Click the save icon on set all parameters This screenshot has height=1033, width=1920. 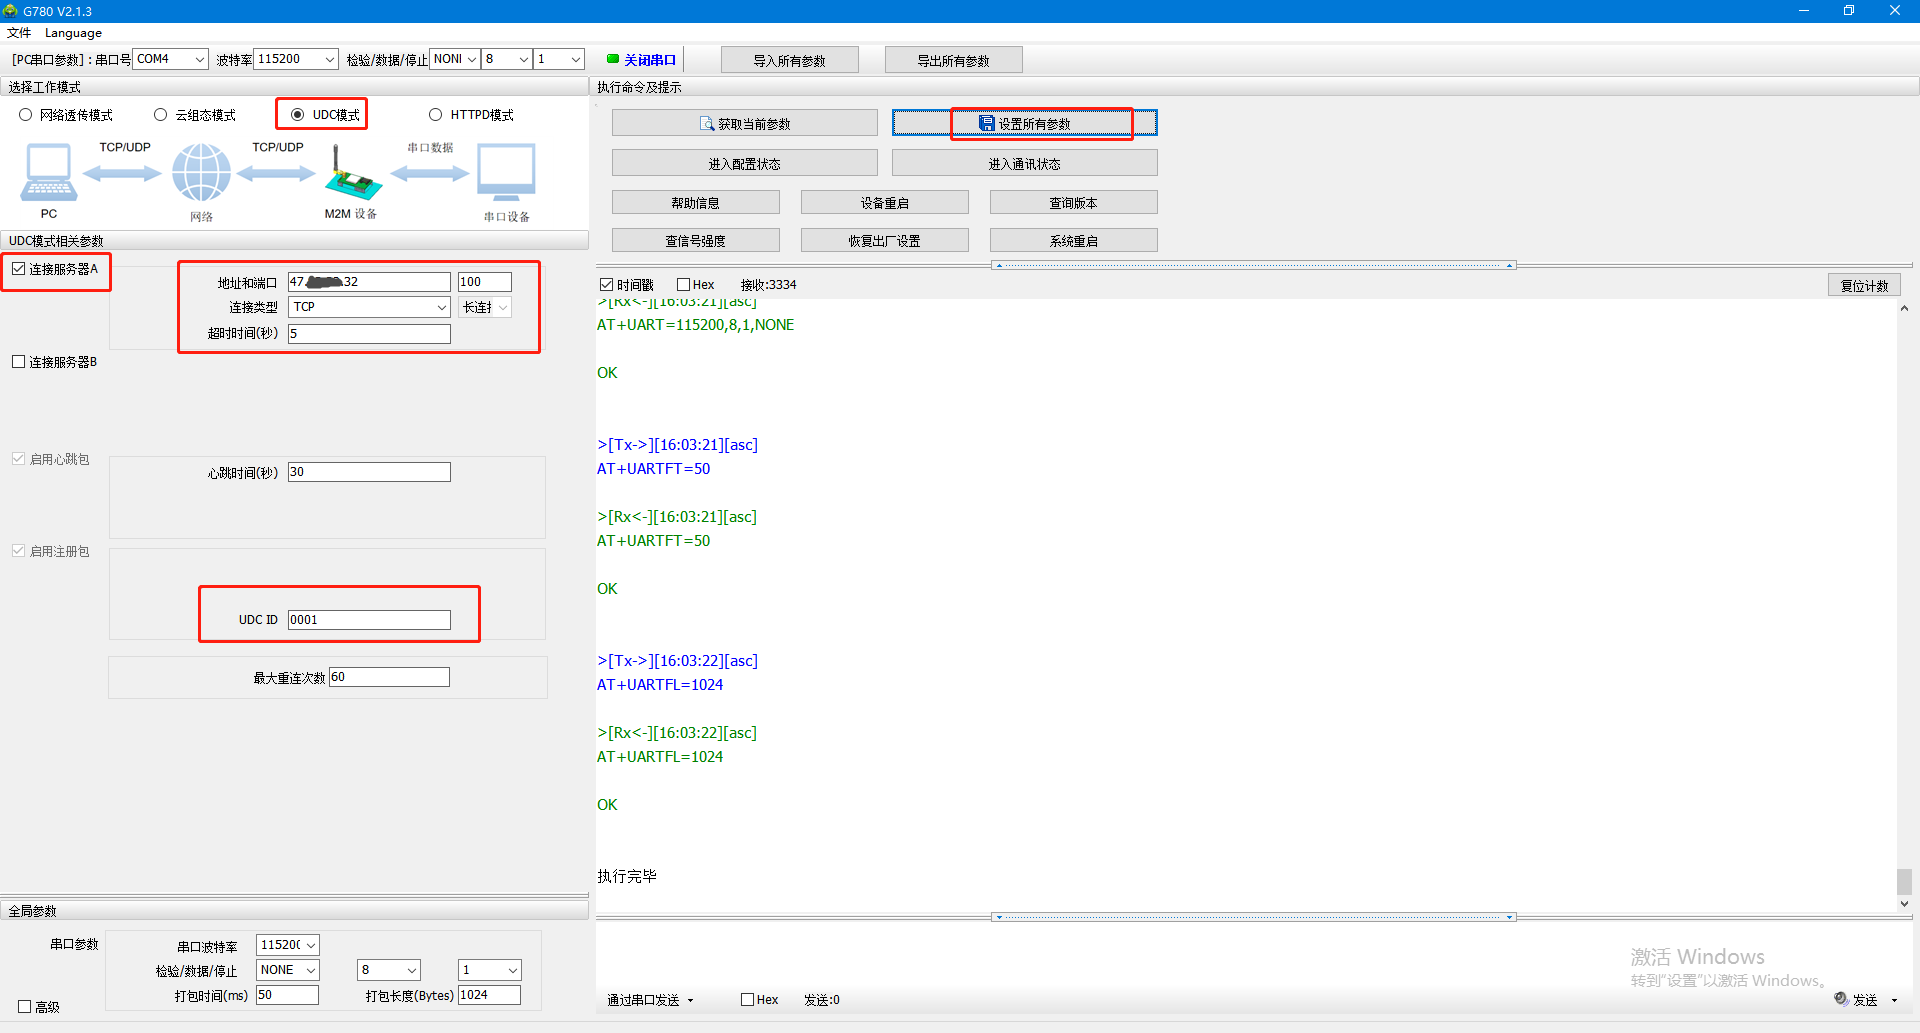[x=986, y=123]
